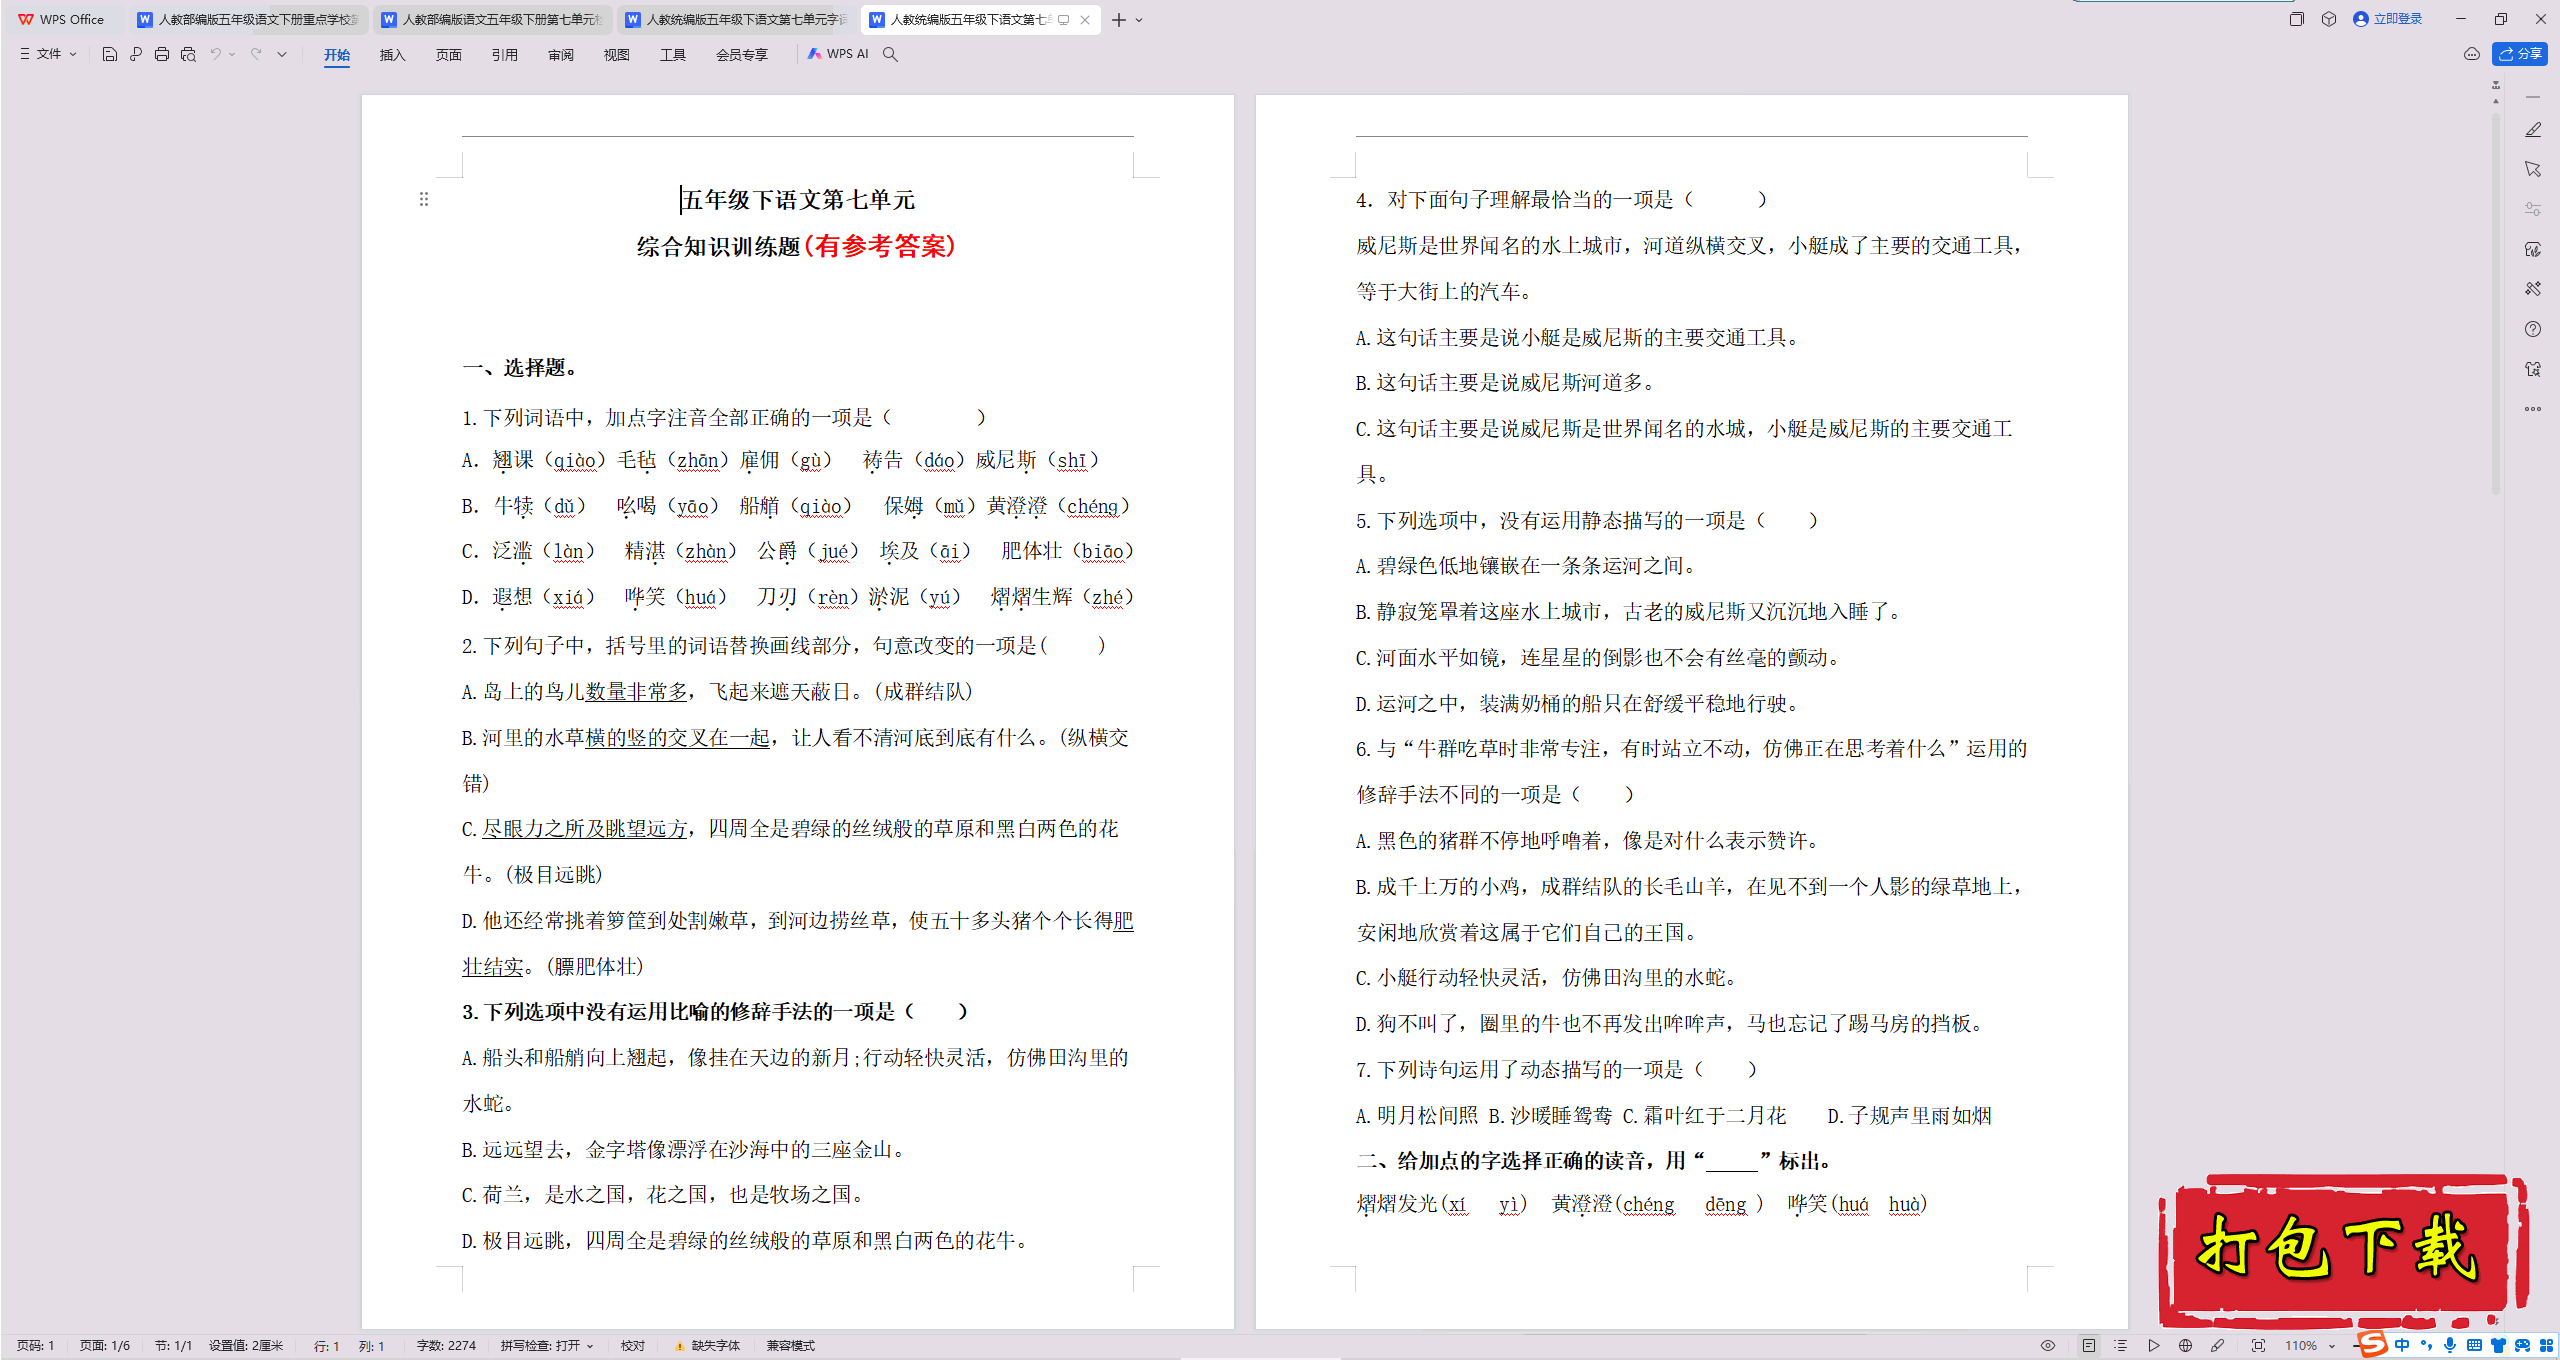Click the cube app-center icon in title bar
The height and width of the screenshot is (1360, 2560).
tap(2329, 19)
